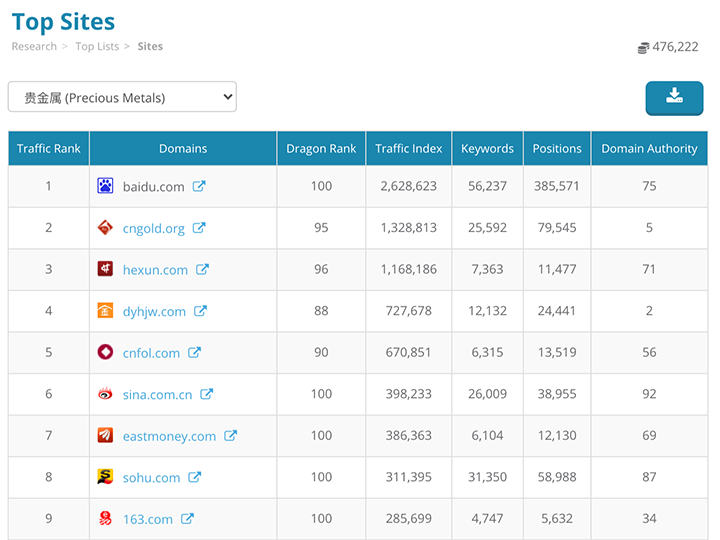
Task: Open external link icon next to baidu.com
Action: point(199,186)
